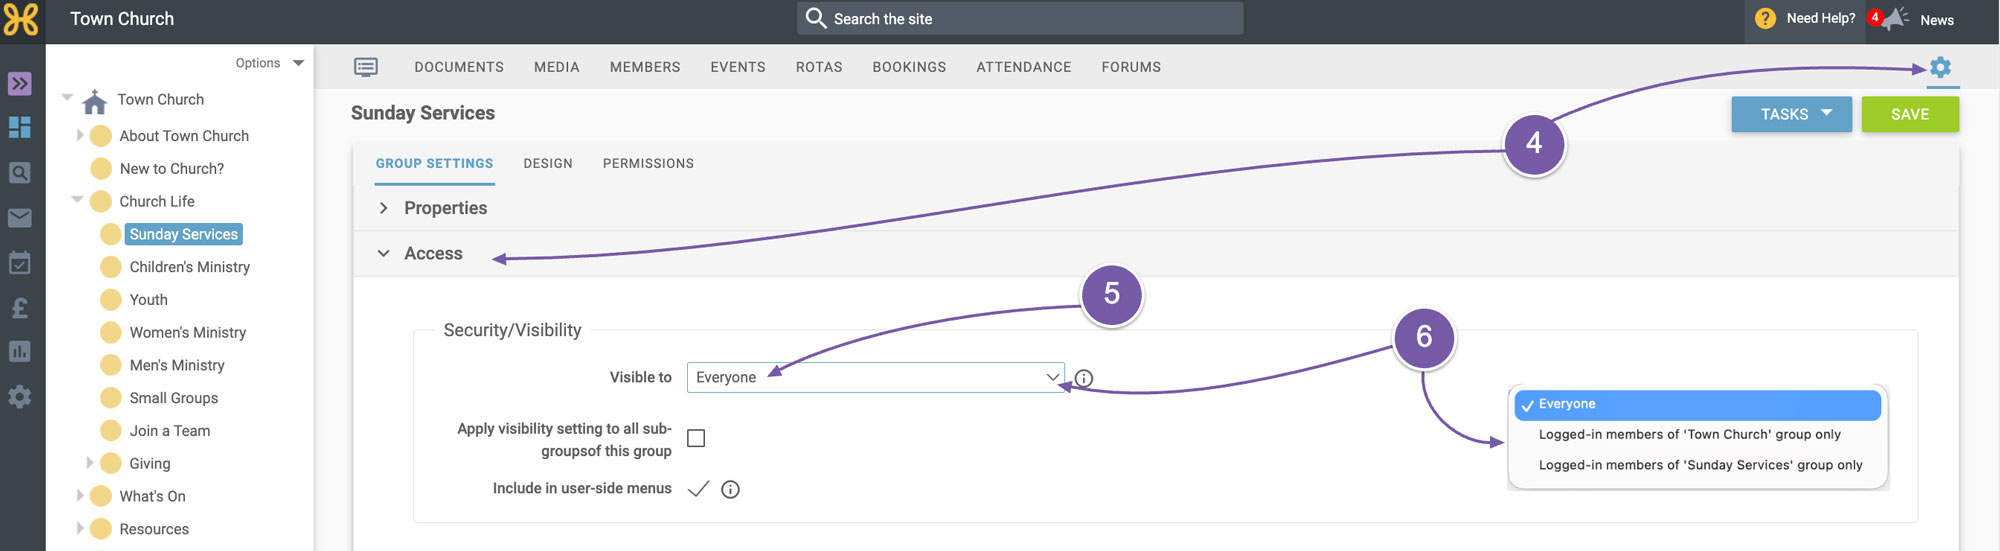2000x551 pixels.
Task: Select the Everyone option
Action: tap(1698, 404)
